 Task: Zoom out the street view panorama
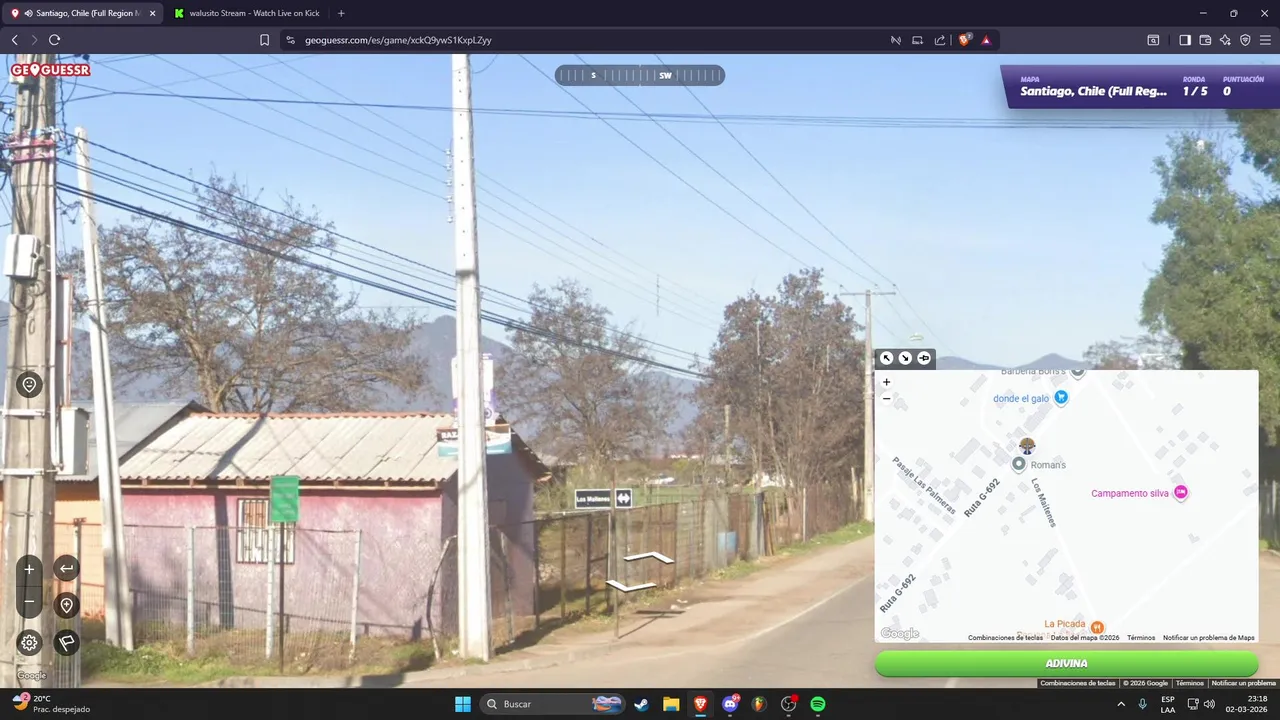pos(29,602)
